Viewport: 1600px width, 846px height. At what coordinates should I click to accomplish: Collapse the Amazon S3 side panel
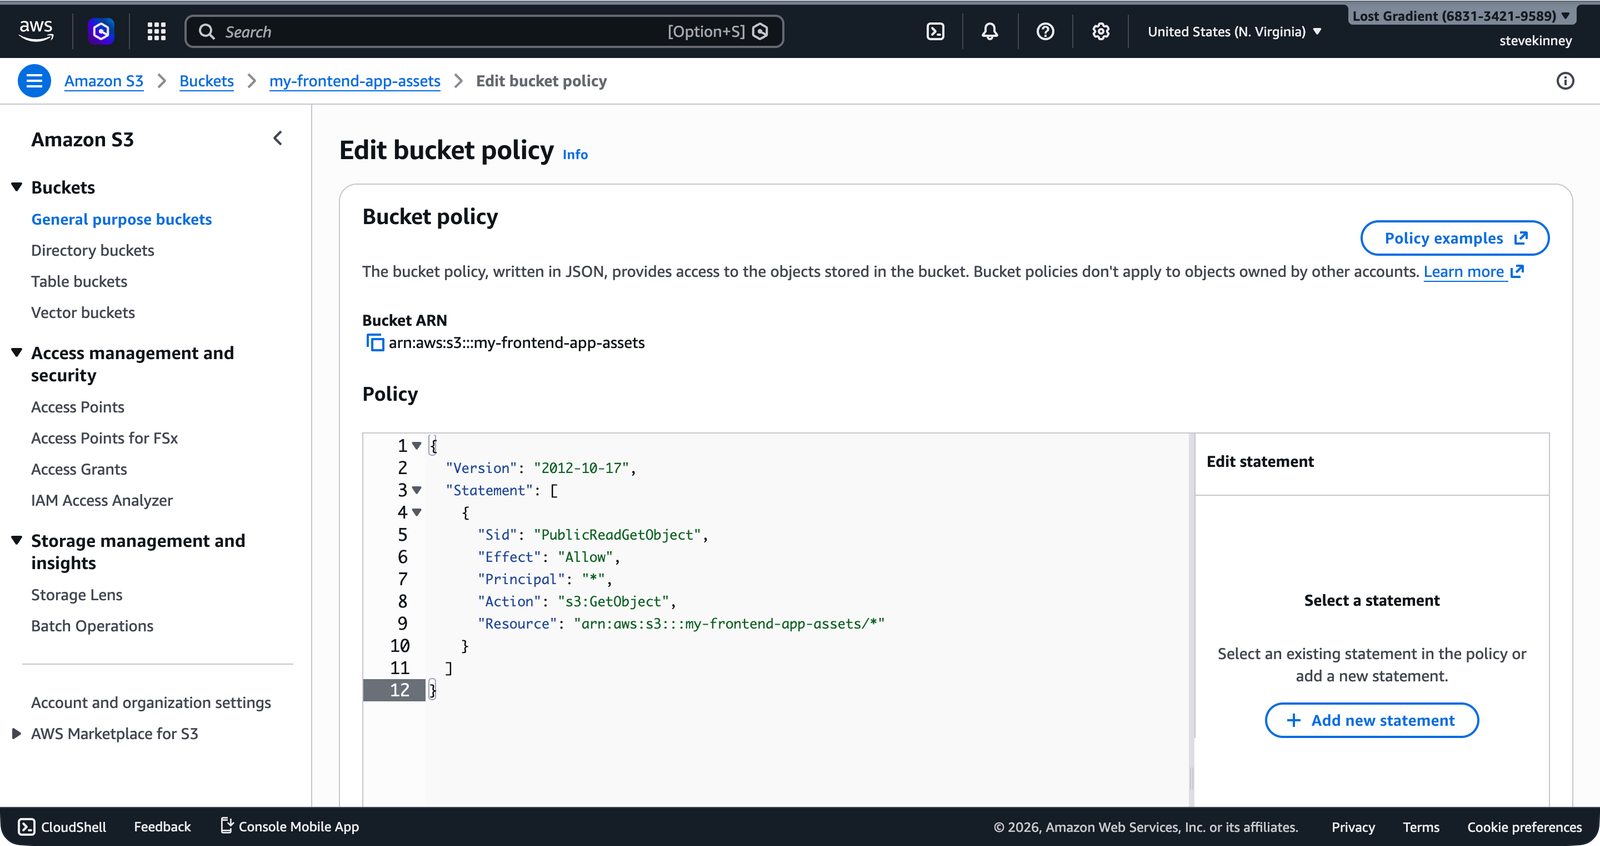[278, 138]
